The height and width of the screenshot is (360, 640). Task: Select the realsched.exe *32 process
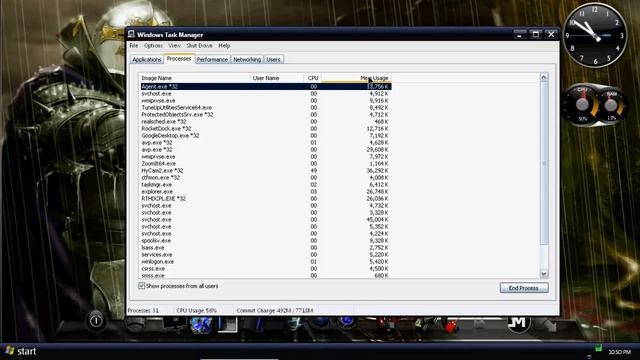[x=266, y=122]
